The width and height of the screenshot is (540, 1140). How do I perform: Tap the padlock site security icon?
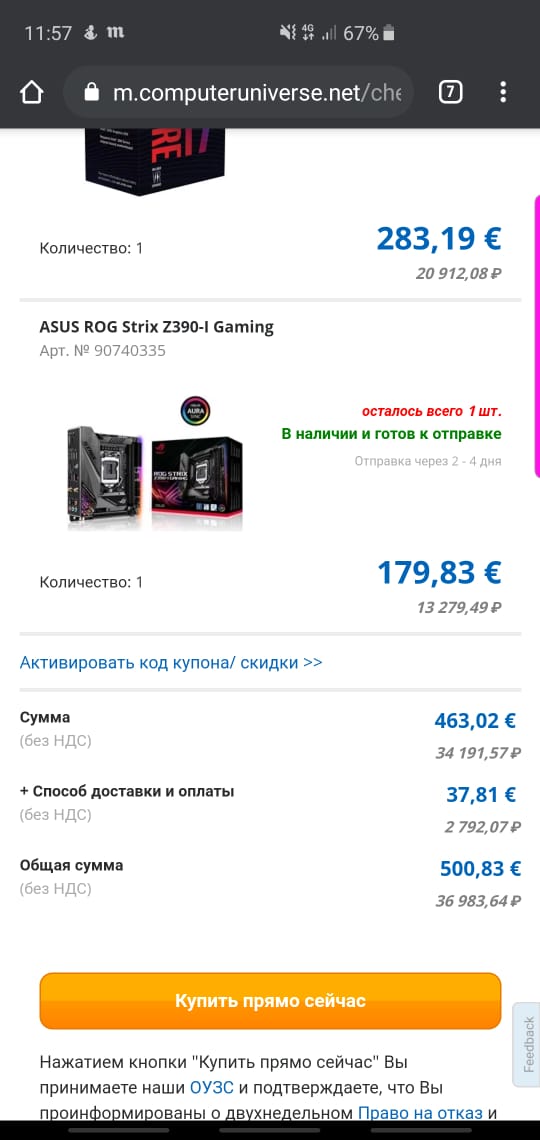91,92
